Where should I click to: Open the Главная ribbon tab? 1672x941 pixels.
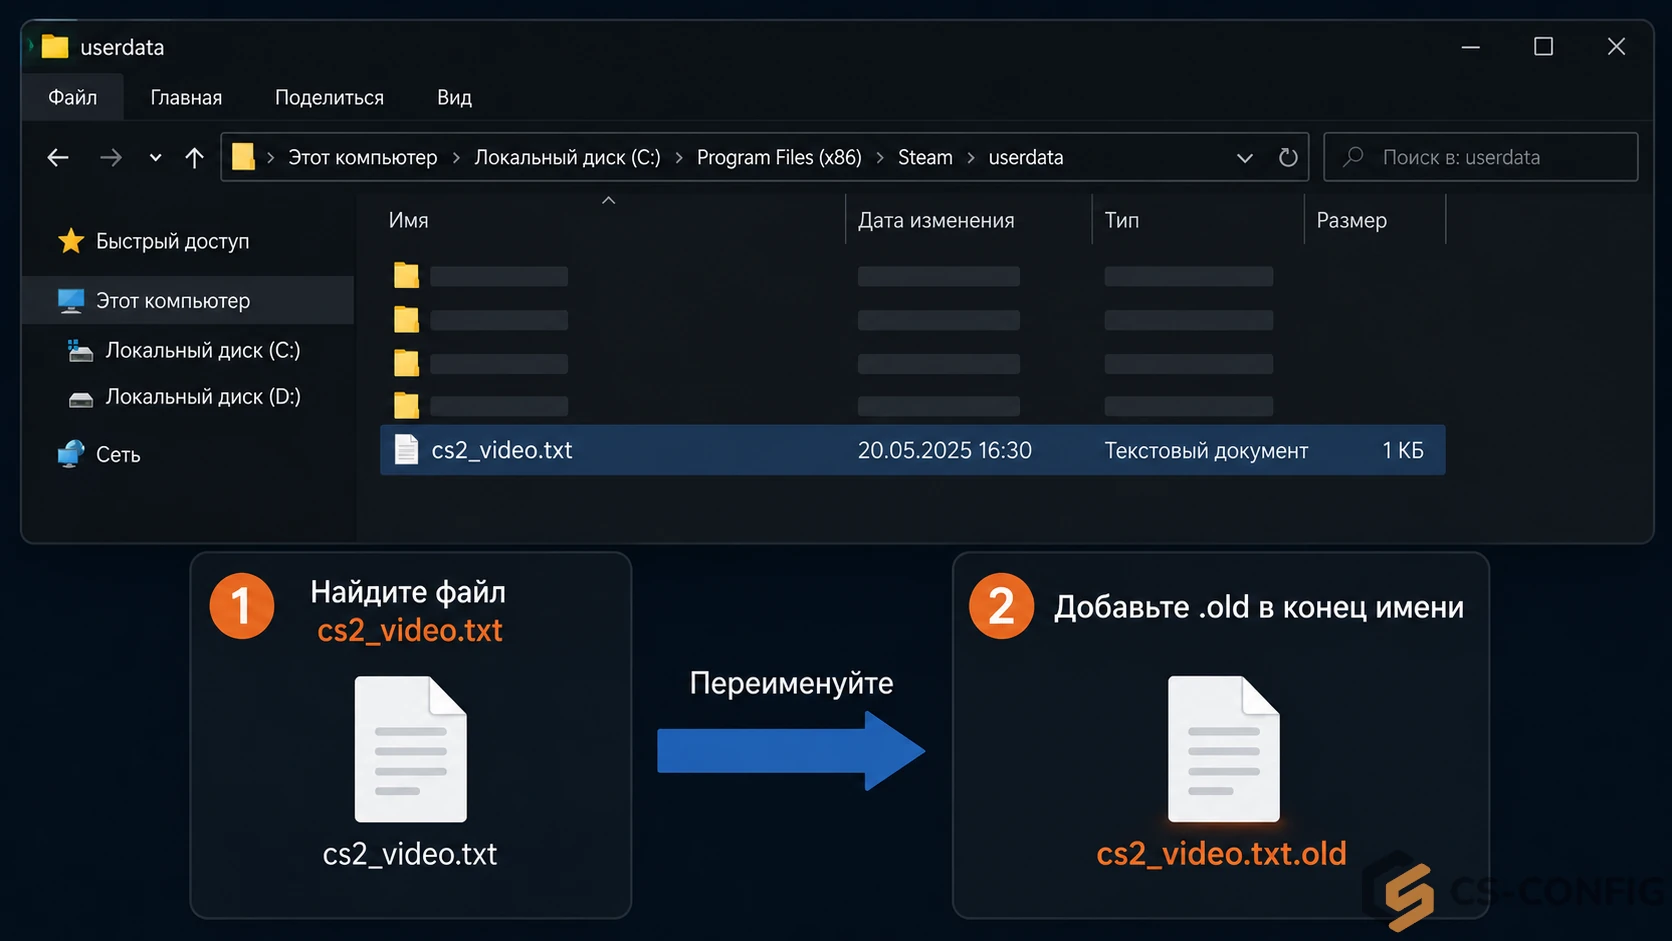[x=186, y=97]
